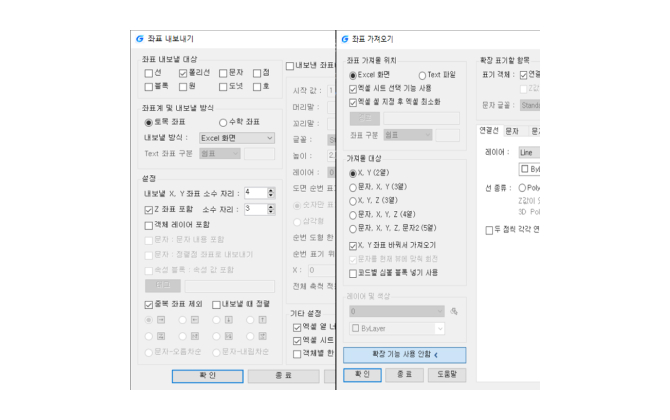Screen dimensions: 670x420
Task: Increase the X, Y decimal places spinner
Action: tap(272, 189)
